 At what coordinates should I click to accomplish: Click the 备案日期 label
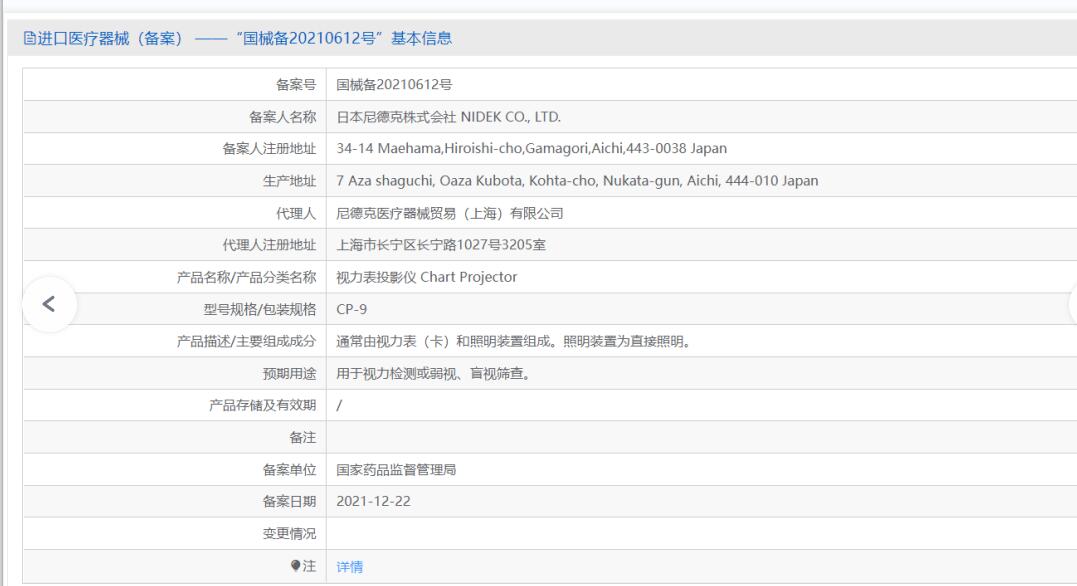point(289,502)
